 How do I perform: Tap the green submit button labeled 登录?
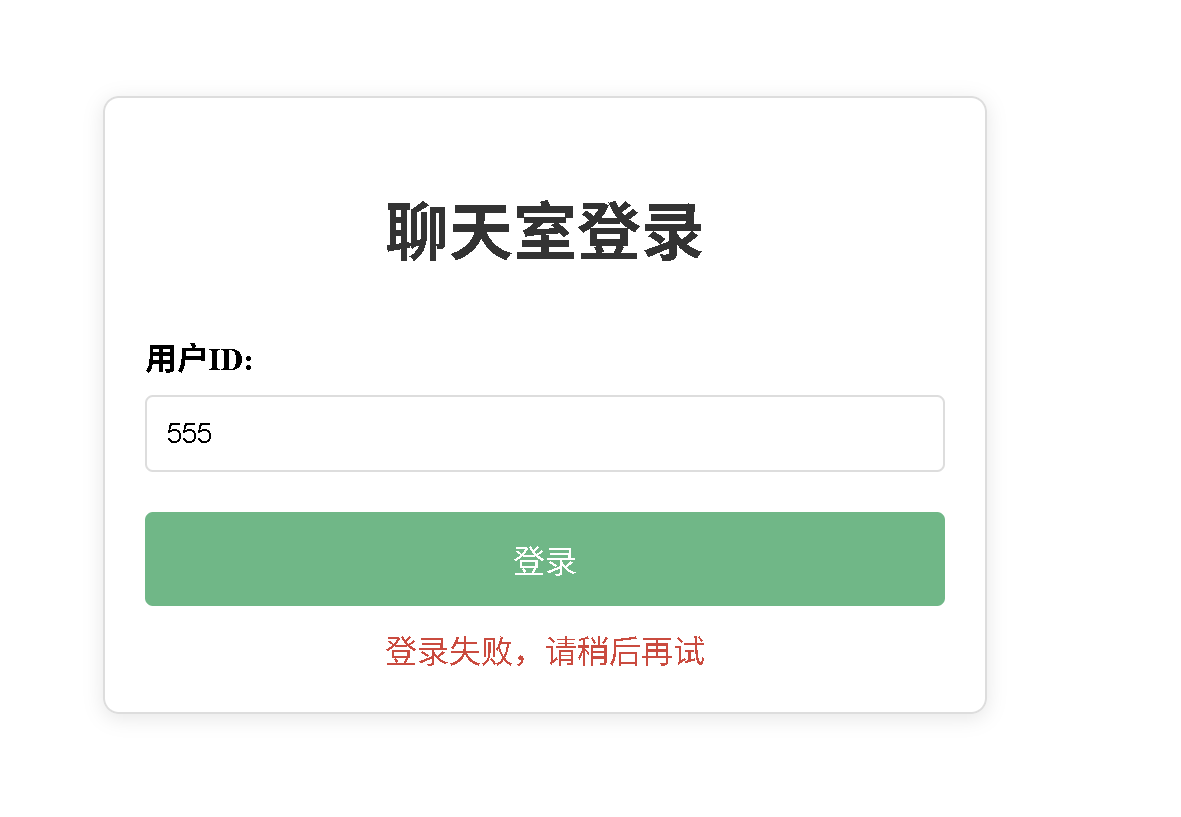click(544, 559)
